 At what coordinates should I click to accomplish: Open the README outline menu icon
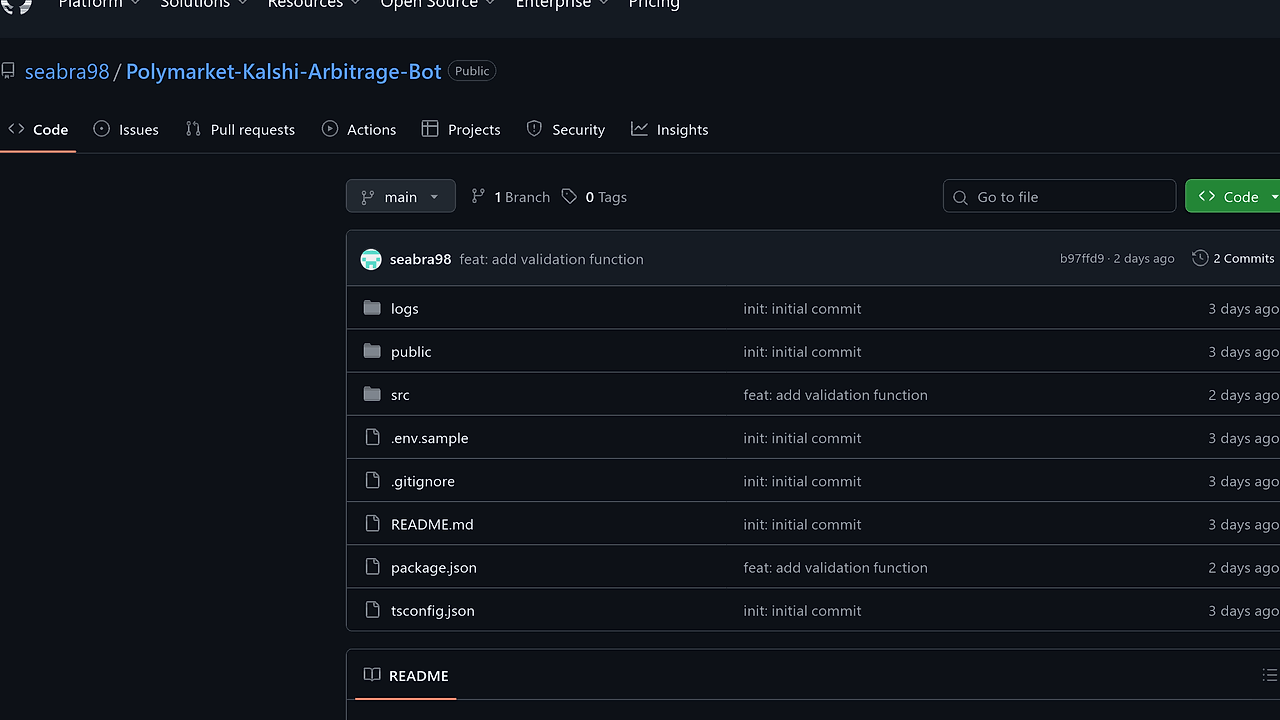pyautogui.click(x=1269, y=676)
